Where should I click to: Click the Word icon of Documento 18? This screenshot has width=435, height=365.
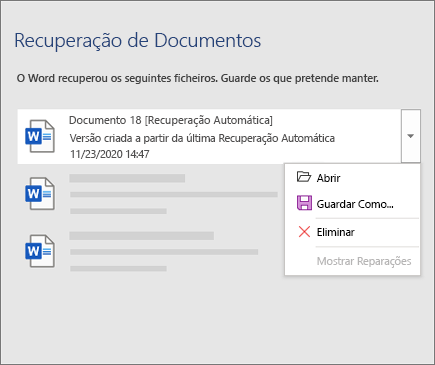point(40,136)
